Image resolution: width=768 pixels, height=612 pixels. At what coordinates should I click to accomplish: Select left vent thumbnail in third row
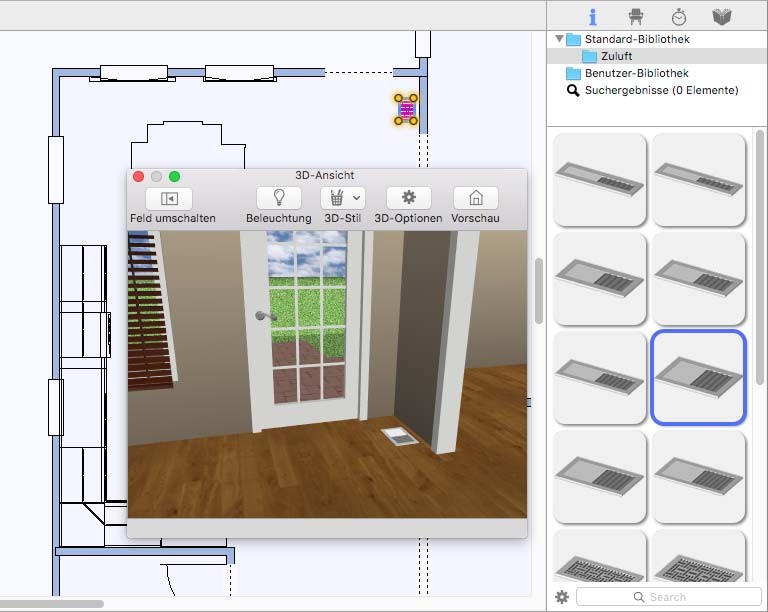coord(600,377)
